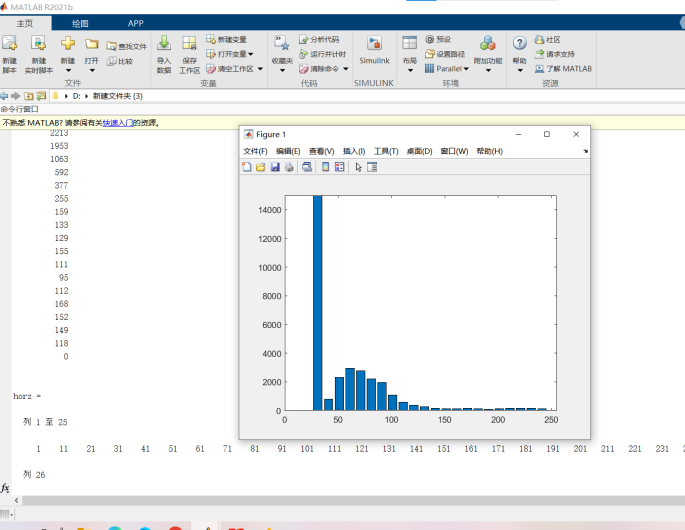Screen dimensions: 685x530
Task: Click 请求支持 (Request Support) button
Action: click(554, 54)
